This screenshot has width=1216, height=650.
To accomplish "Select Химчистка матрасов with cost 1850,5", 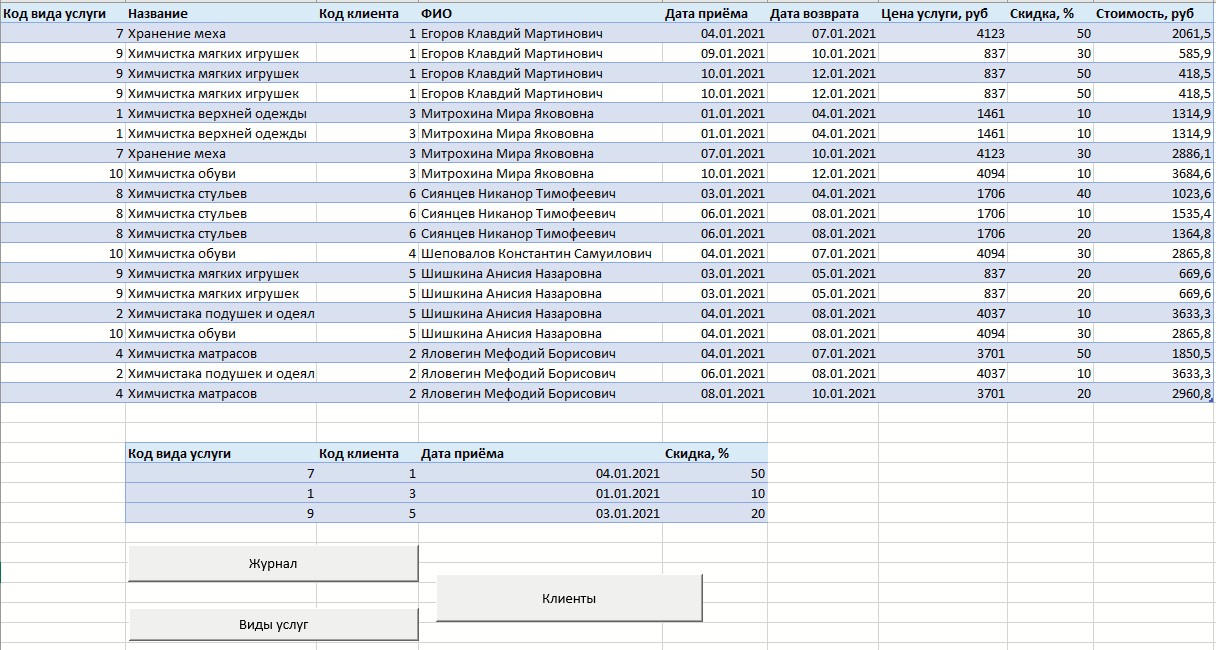I will click(221, 354).
